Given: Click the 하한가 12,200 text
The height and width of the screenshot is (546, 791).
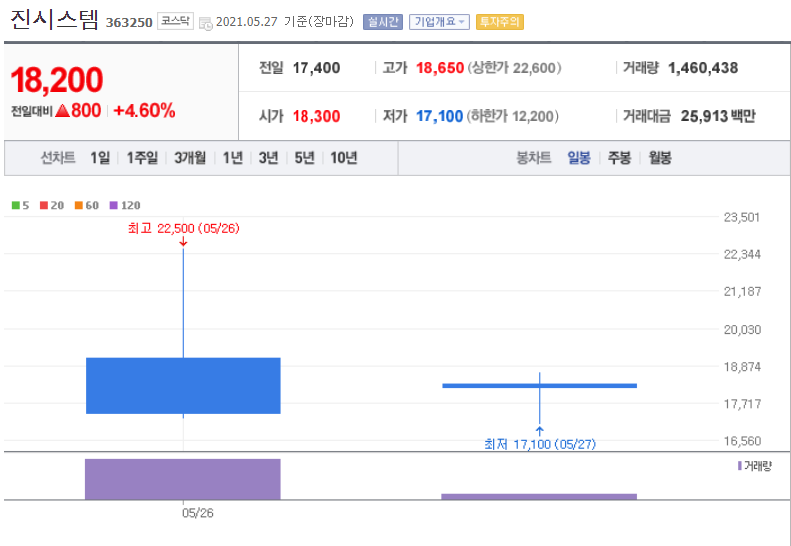Looking at the screenshot, I should pyautogui.click(x=512, y=116).
